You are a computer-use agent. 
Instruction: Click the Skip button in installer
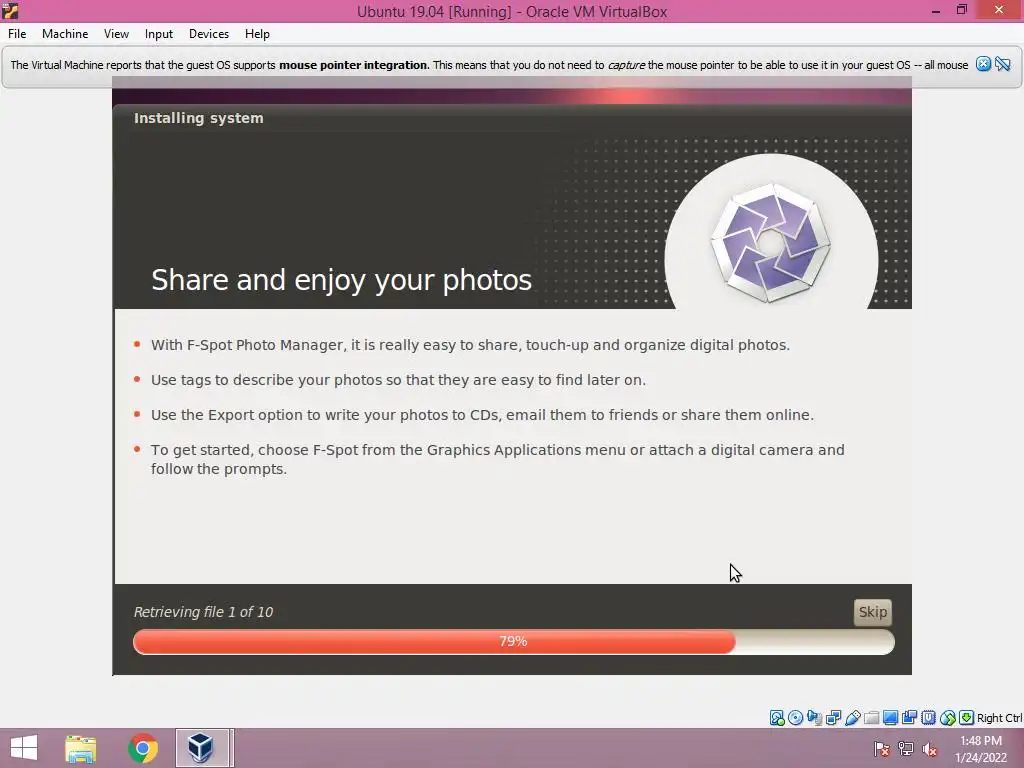872,612
